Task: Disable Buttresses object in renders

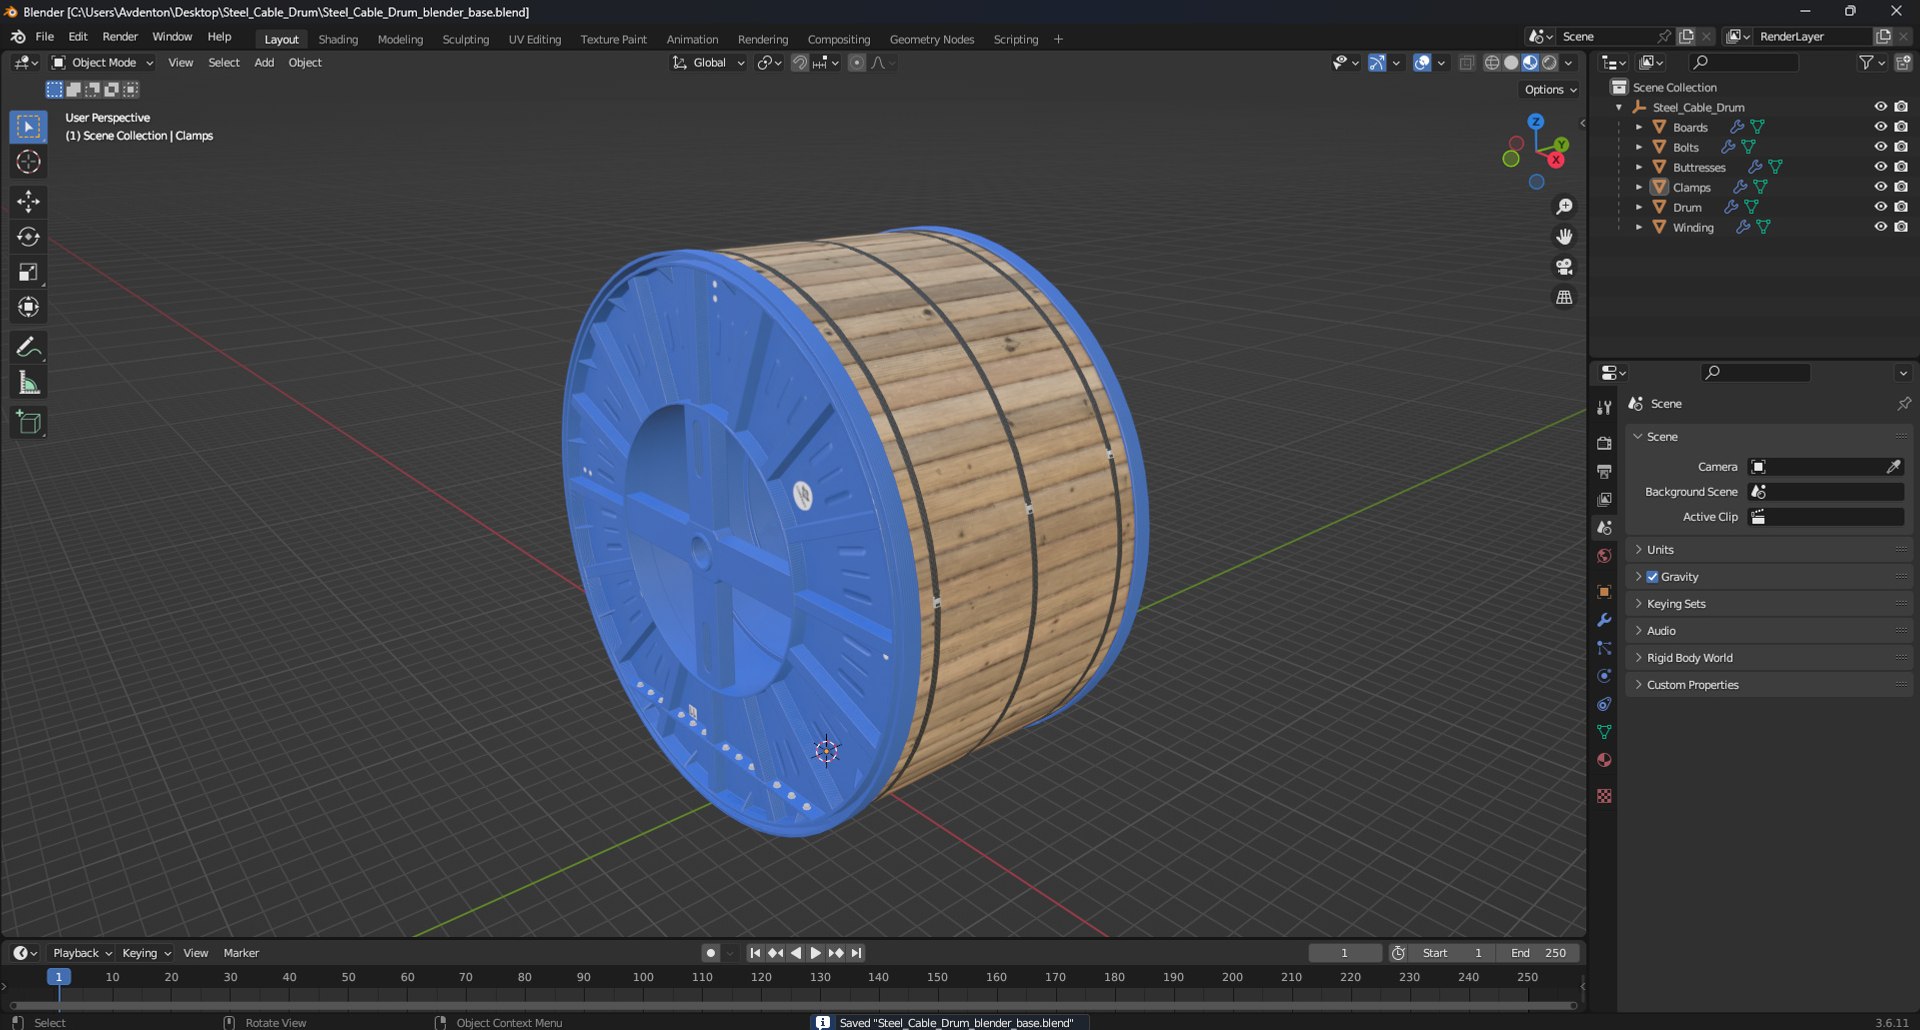Action: pos(1901,167)
